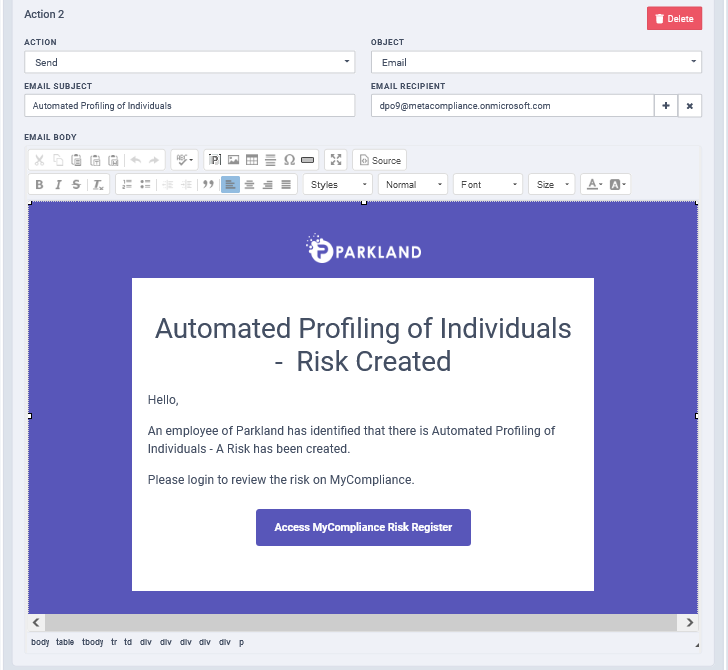Select Align Left
The height and width of the screenshot is (670, 728).
(230, 185)
